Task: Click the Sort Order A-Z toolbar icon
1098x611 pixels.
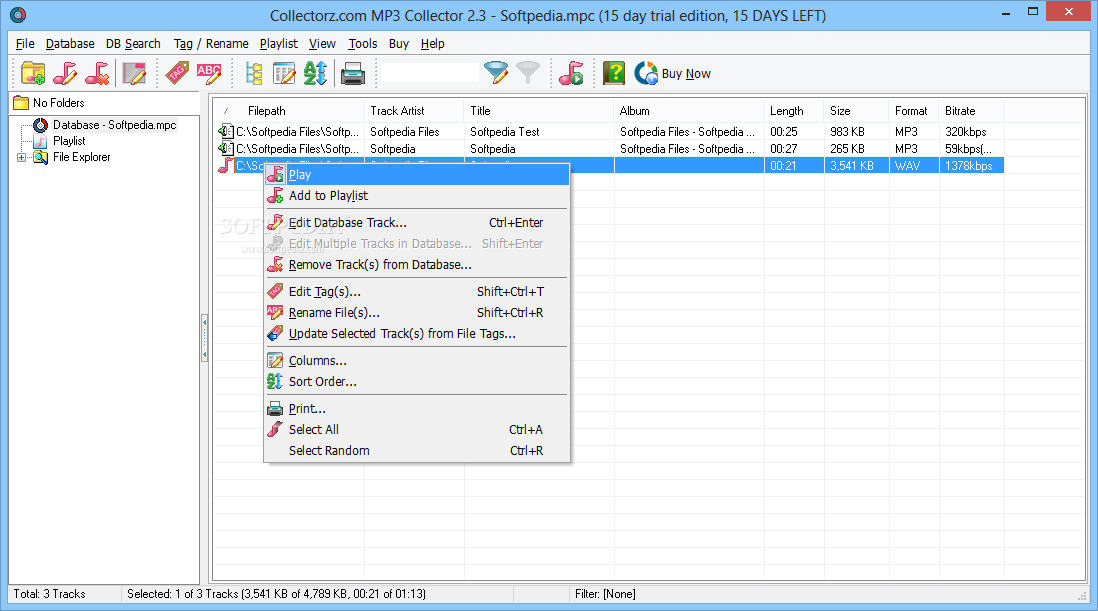Action: pos(315,73)
